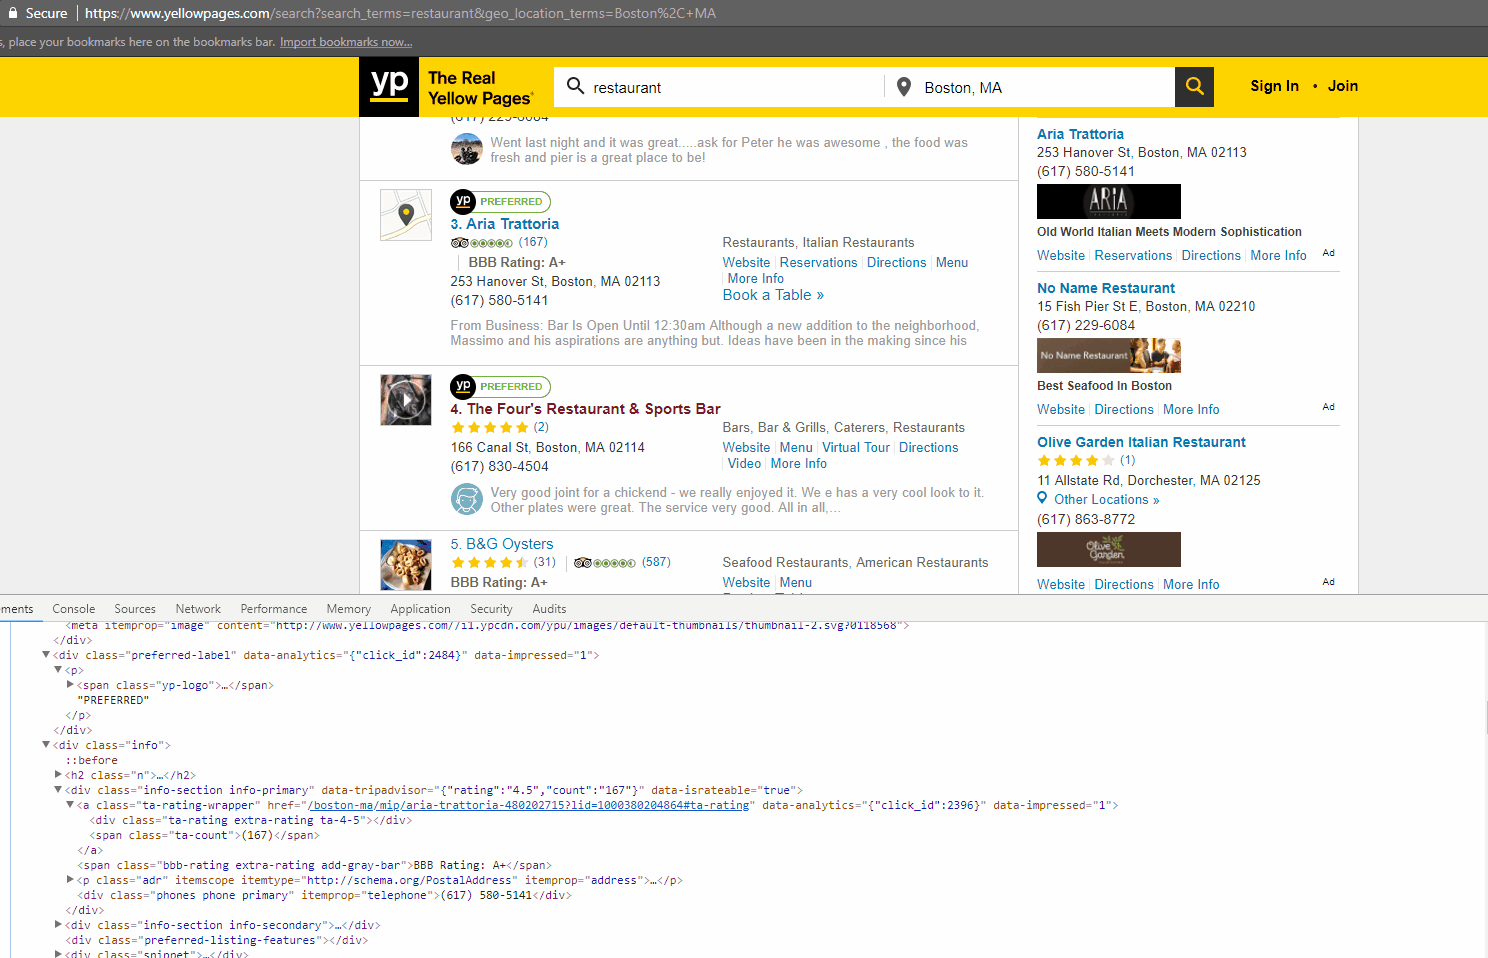Click the PREFERRED badge above The Four's Restaurant
This screenshot has width=1488, height=958.
[500, 386]
